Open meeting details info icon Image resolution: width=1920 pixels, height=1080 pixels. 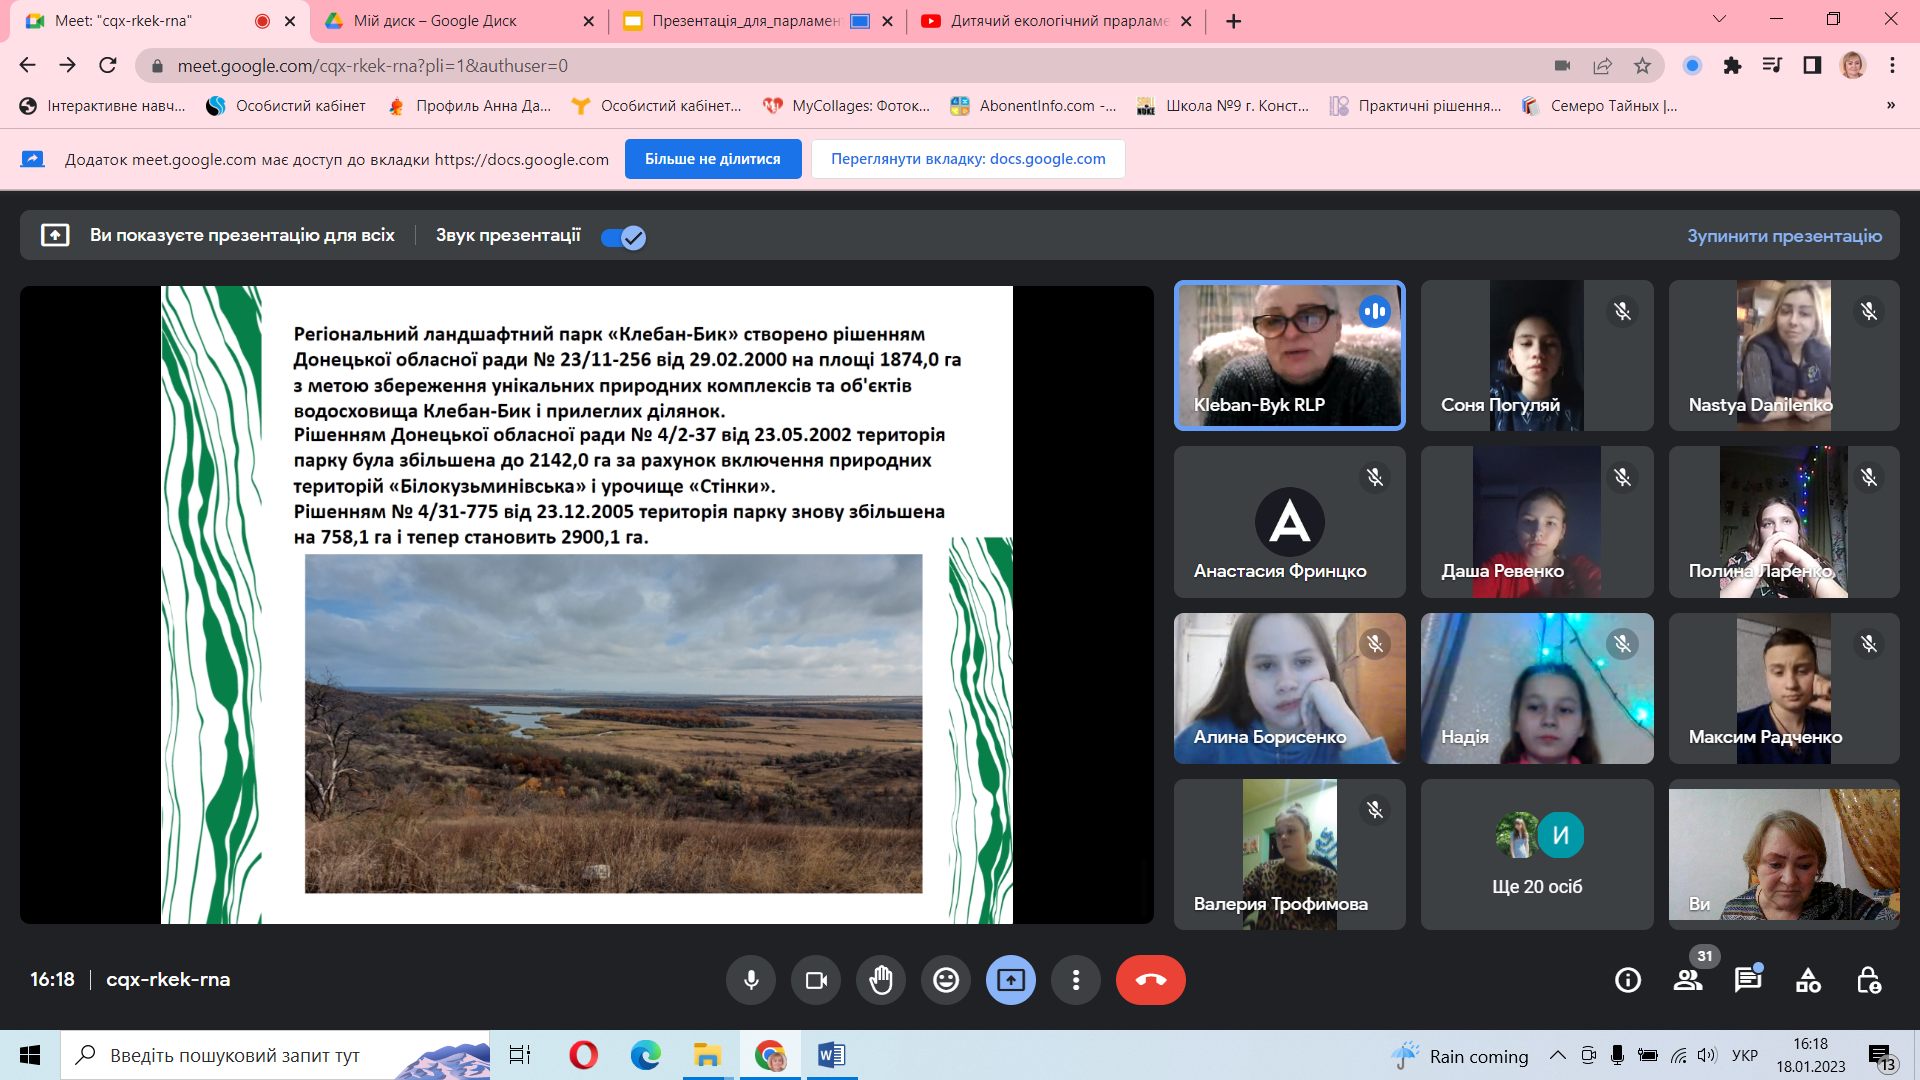pyautogui.click(x=1628, y=980)
